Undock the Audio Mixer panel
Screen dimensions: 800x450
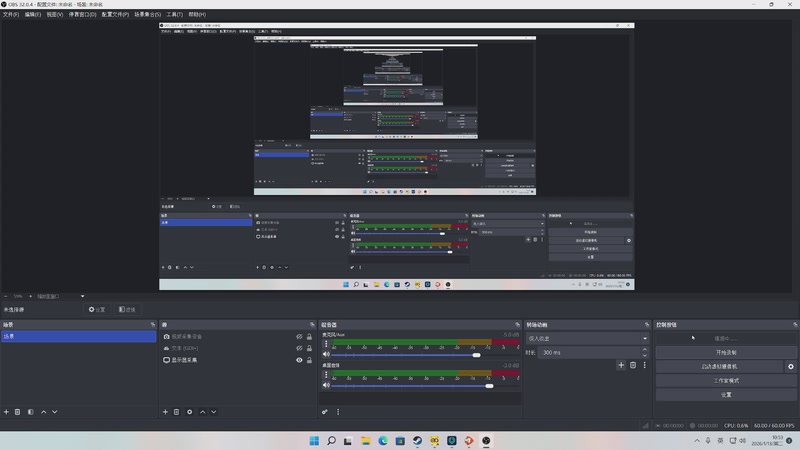pyautogui.click(x=517, y=324)
